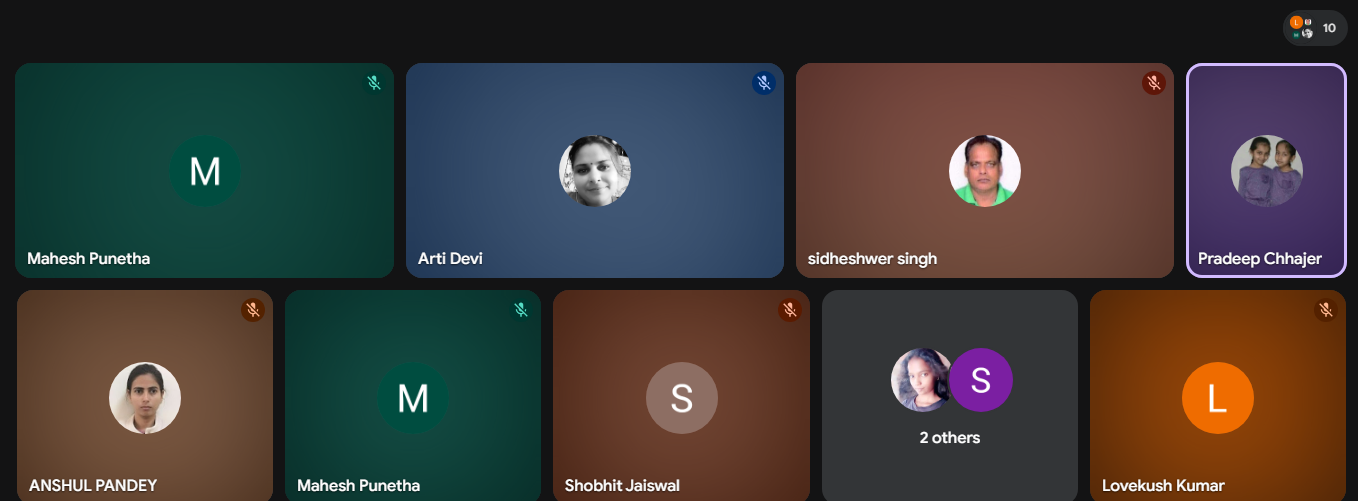Click muted mic on Mahesh Punetha tile beside Shobhit Jaiswal
This screenshot has height=501, width=1358.
[x=521, y=310]
